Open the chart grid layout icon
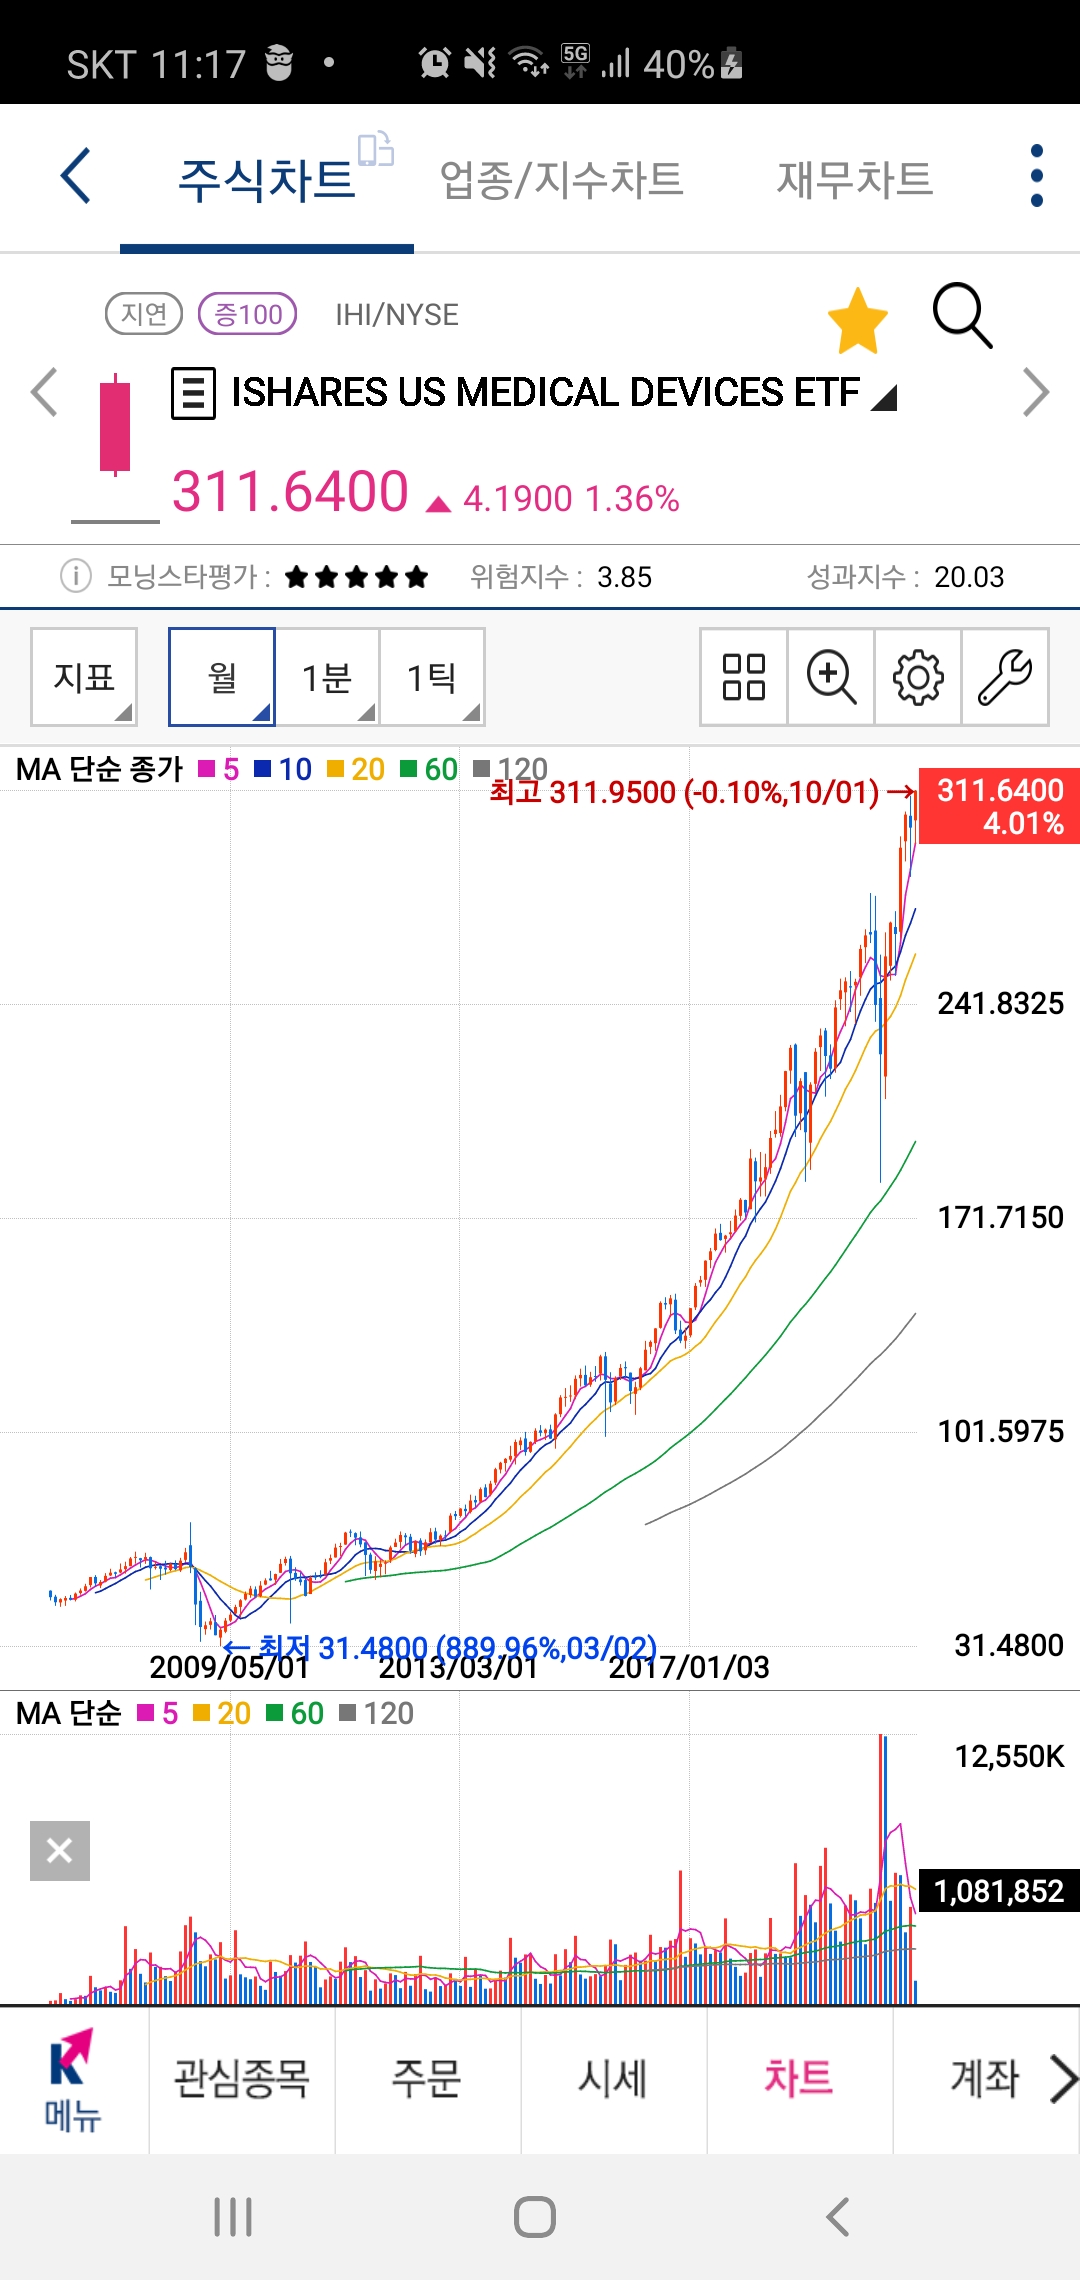The image size is (1080, 2280). pos(743,677)
